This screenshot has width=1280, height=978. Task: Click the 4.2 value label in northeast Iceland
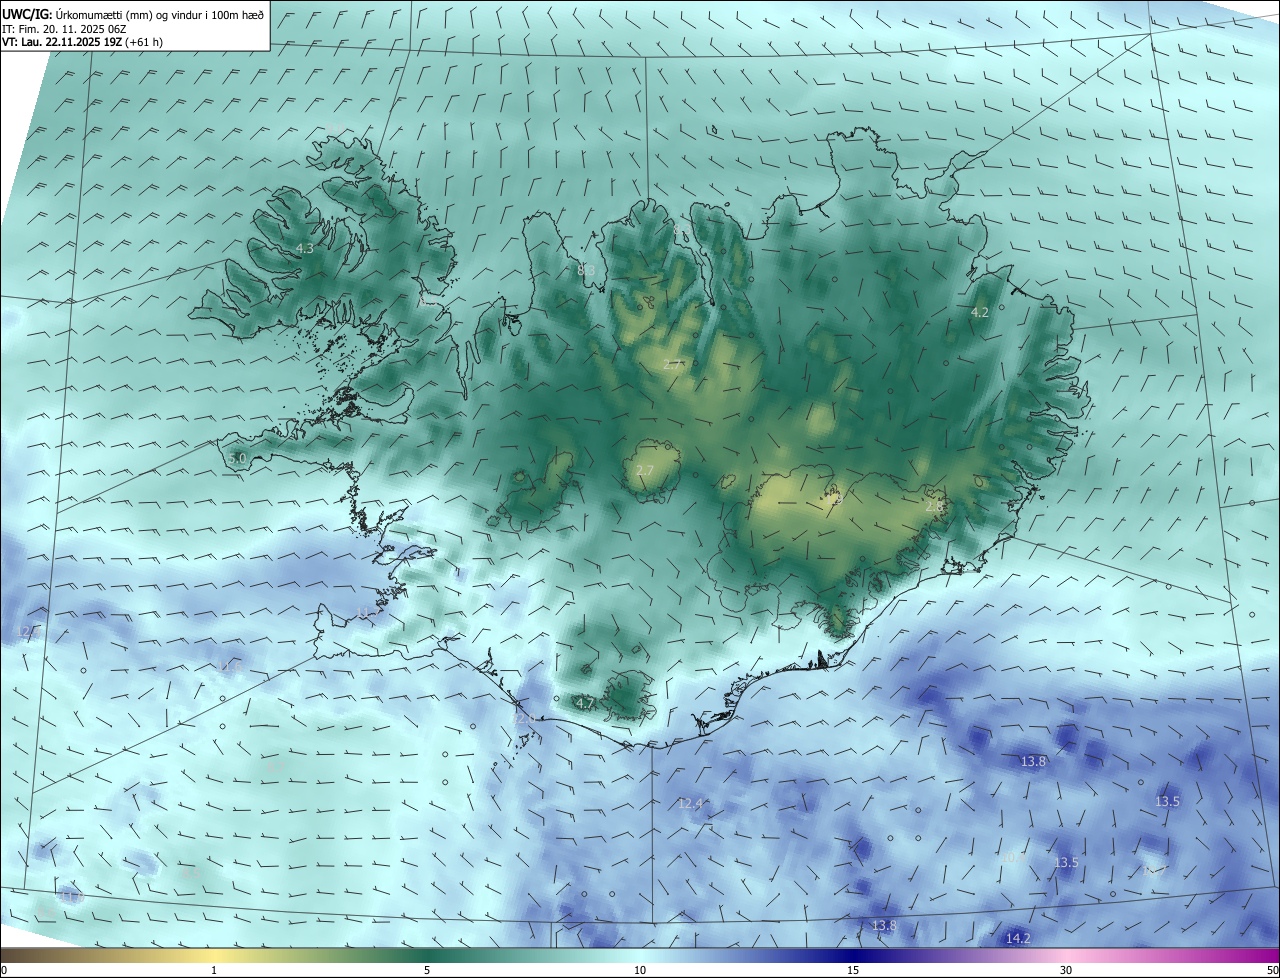click(980, 313)
